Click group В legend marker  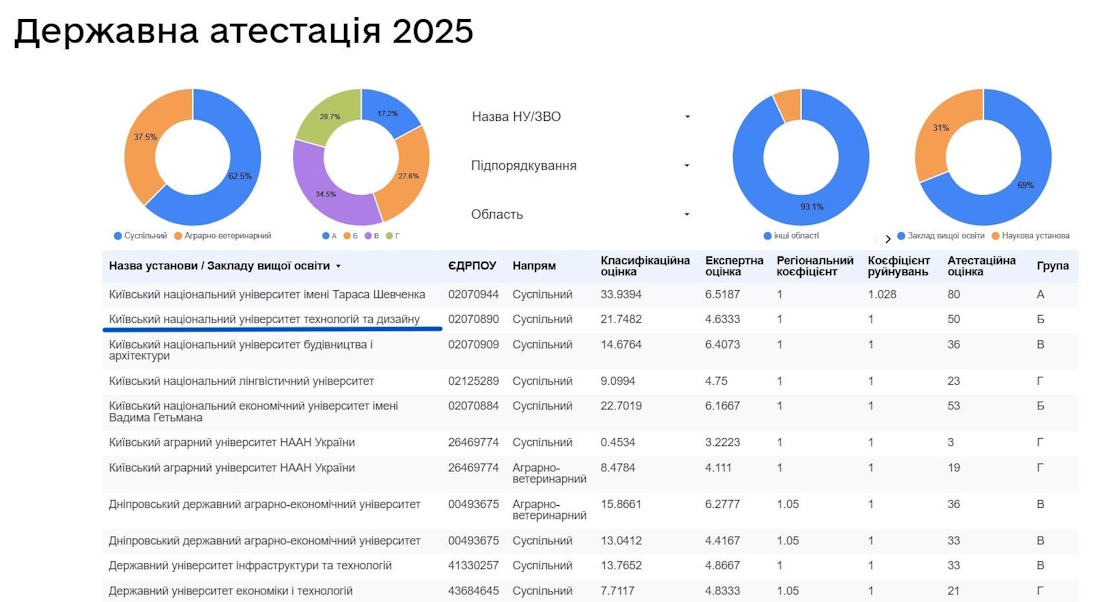coord(368,236)
